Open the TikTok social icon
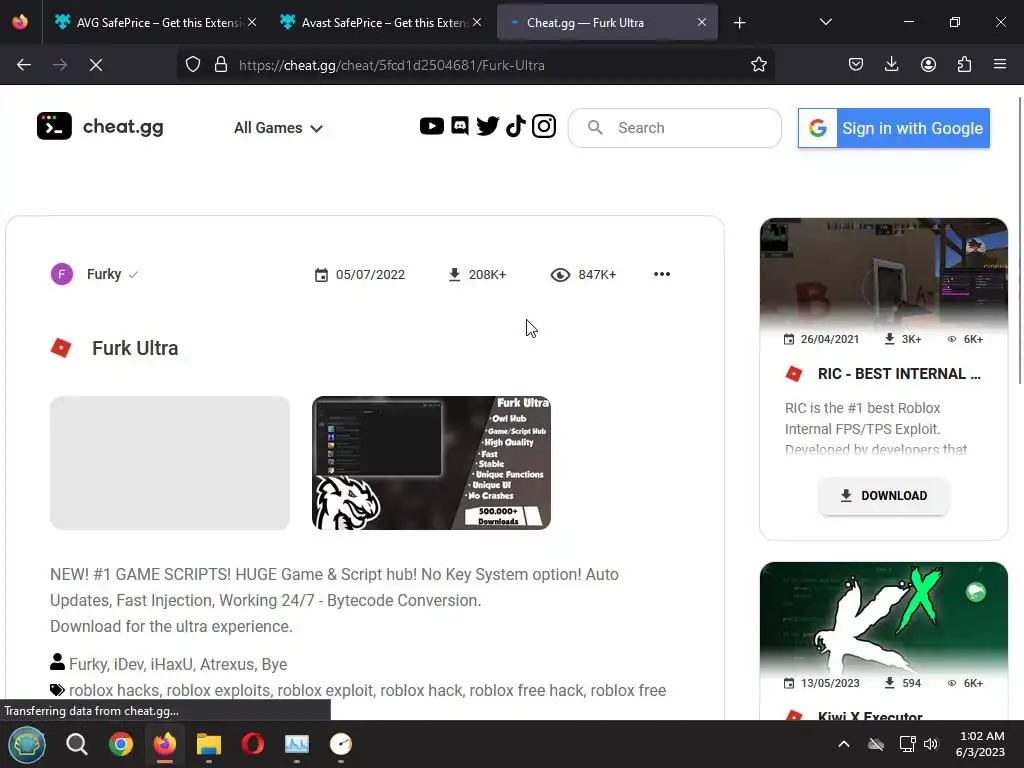Viewport: 1024px width, 768px height. coord(516,126)
